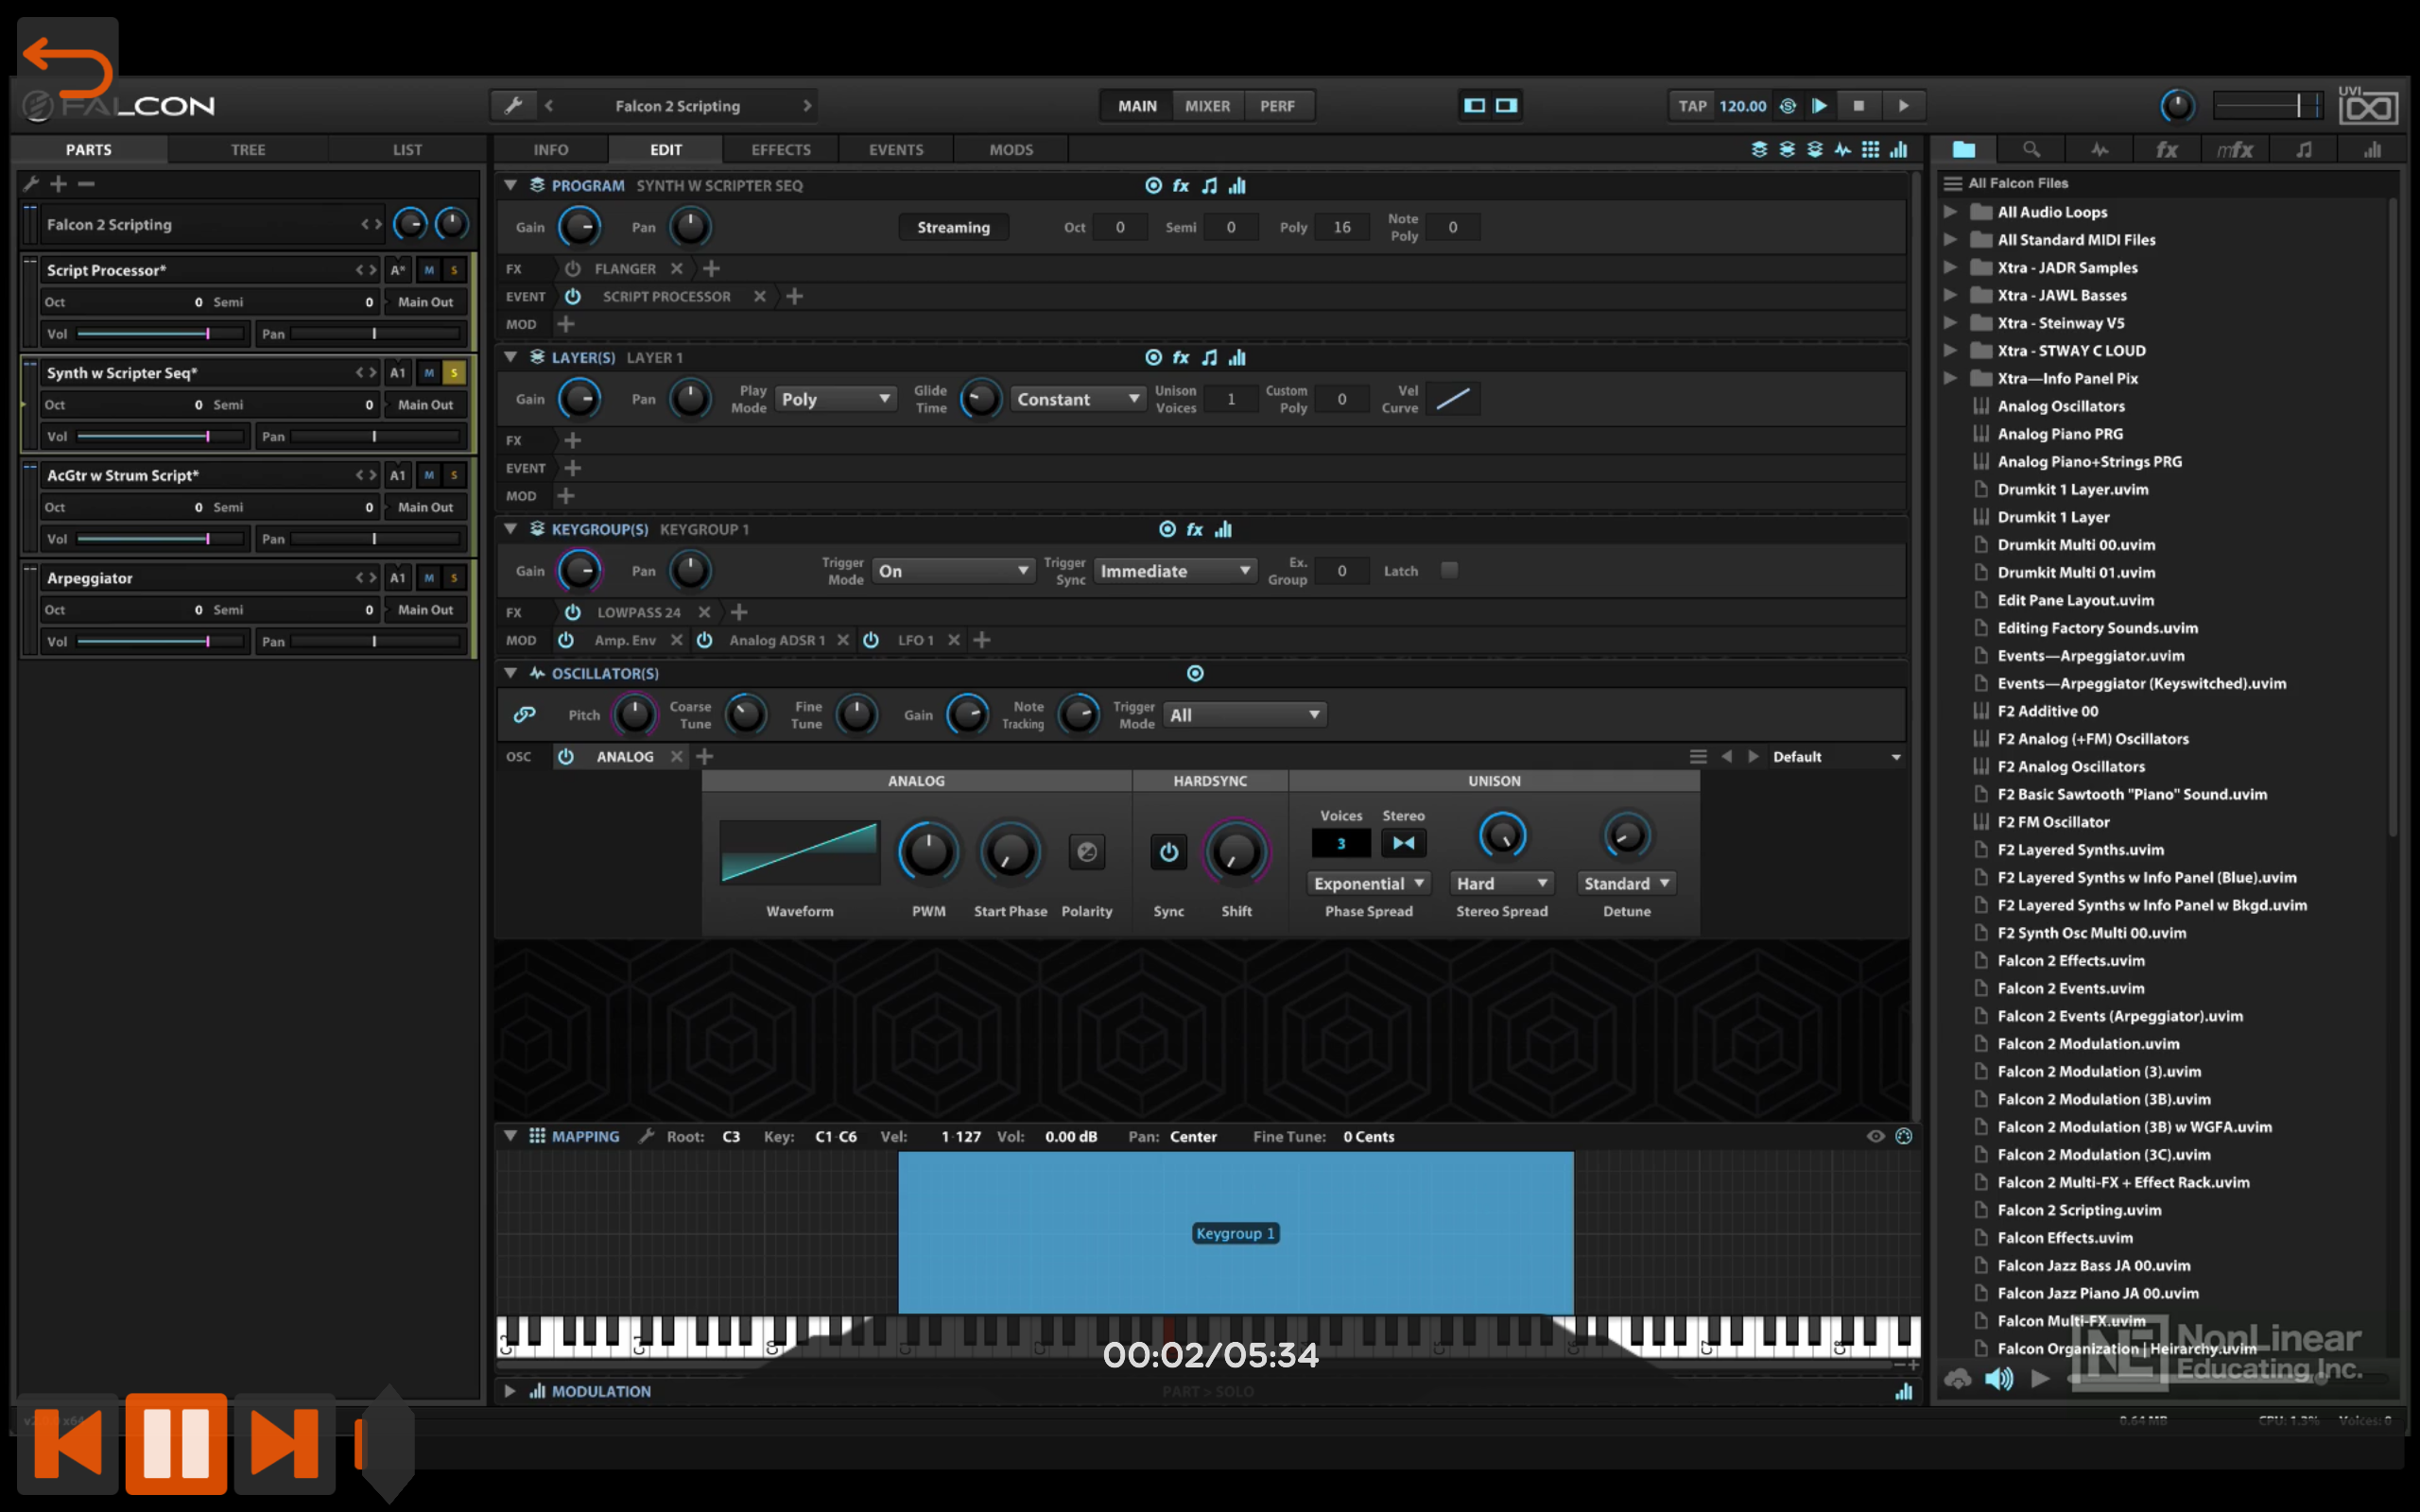Open the Play Mode Poly dropdown
The image size is (2420, 1512).
(836, 399)
